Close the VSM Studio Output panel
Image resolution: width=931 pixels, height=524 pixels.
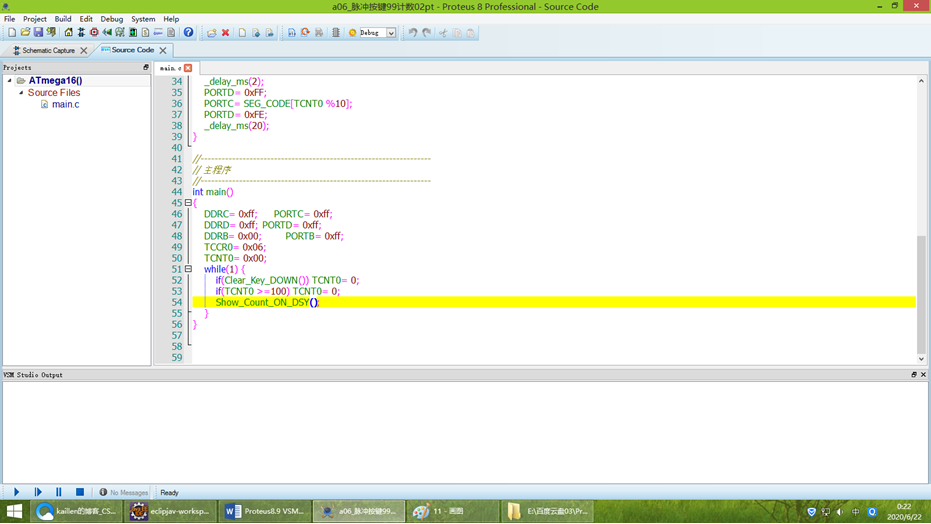923,374
